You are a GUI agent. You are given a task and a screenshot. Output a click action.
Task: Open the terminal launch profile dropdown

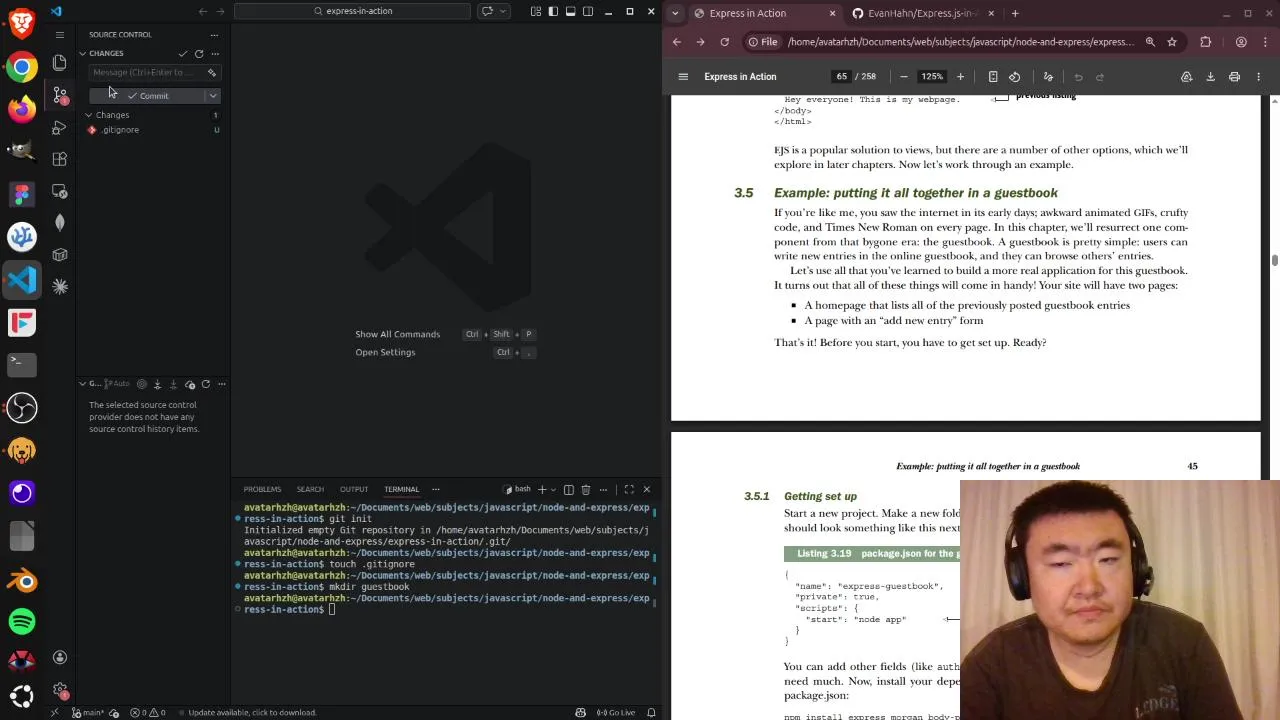pyautogui.click(x=553, y=489)
